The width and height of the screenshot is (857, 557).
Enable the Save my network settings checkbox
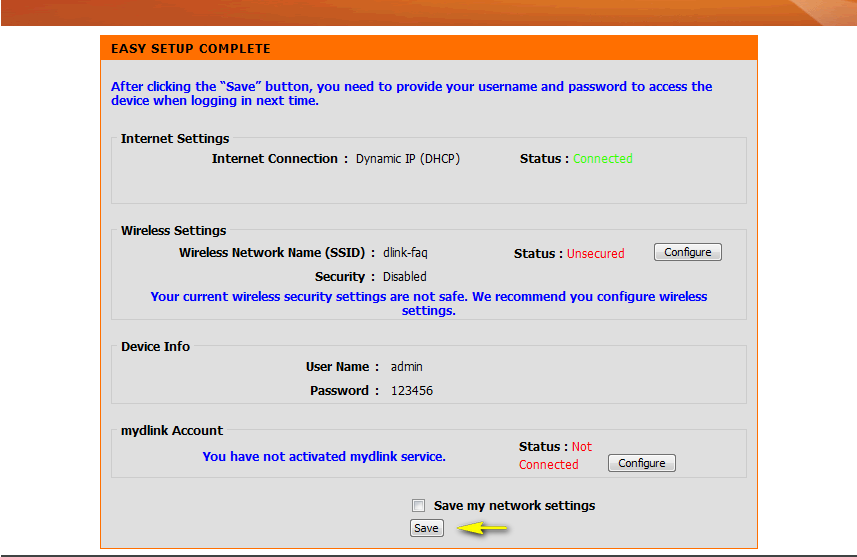(419, 506)
